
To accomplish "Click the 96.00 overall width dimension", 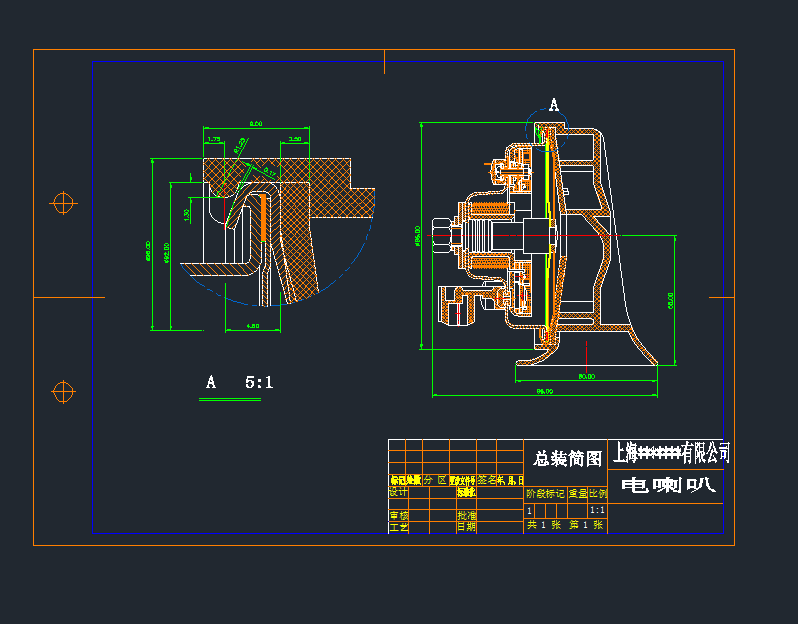I will [545, 391].
